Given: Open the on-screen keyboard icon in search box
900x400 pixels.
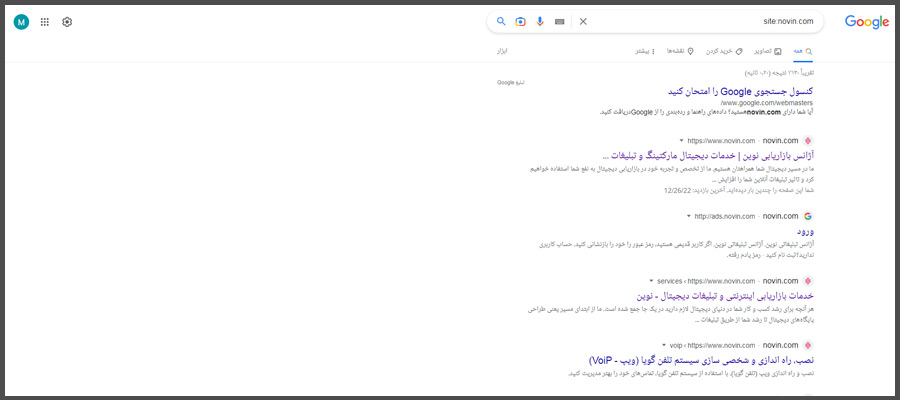Looking at the screenshot, I should (x=560, y=22).
